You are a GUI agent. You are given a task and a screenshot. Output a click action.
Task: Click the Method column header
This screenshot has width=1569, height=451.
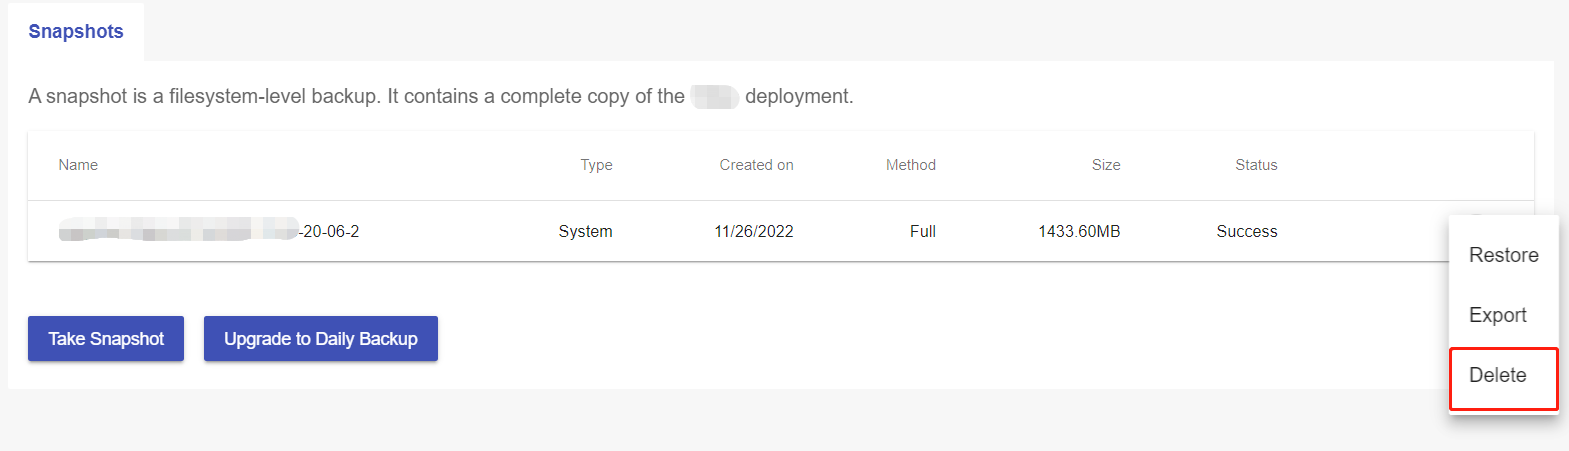coord(910,165)
